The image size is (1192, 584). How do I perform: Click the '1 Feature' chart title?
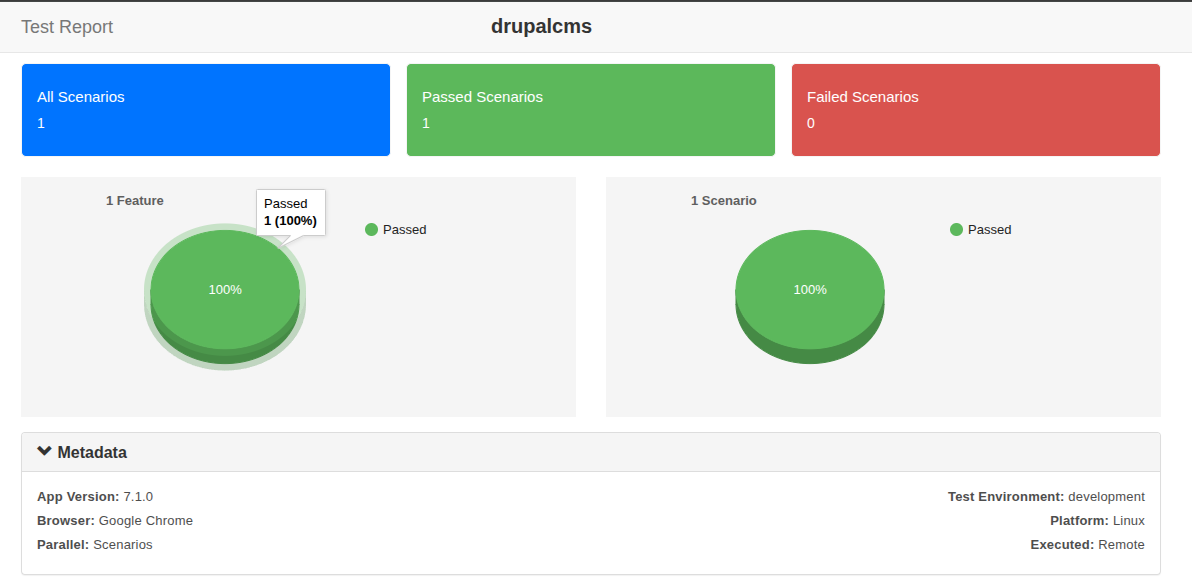135,201
